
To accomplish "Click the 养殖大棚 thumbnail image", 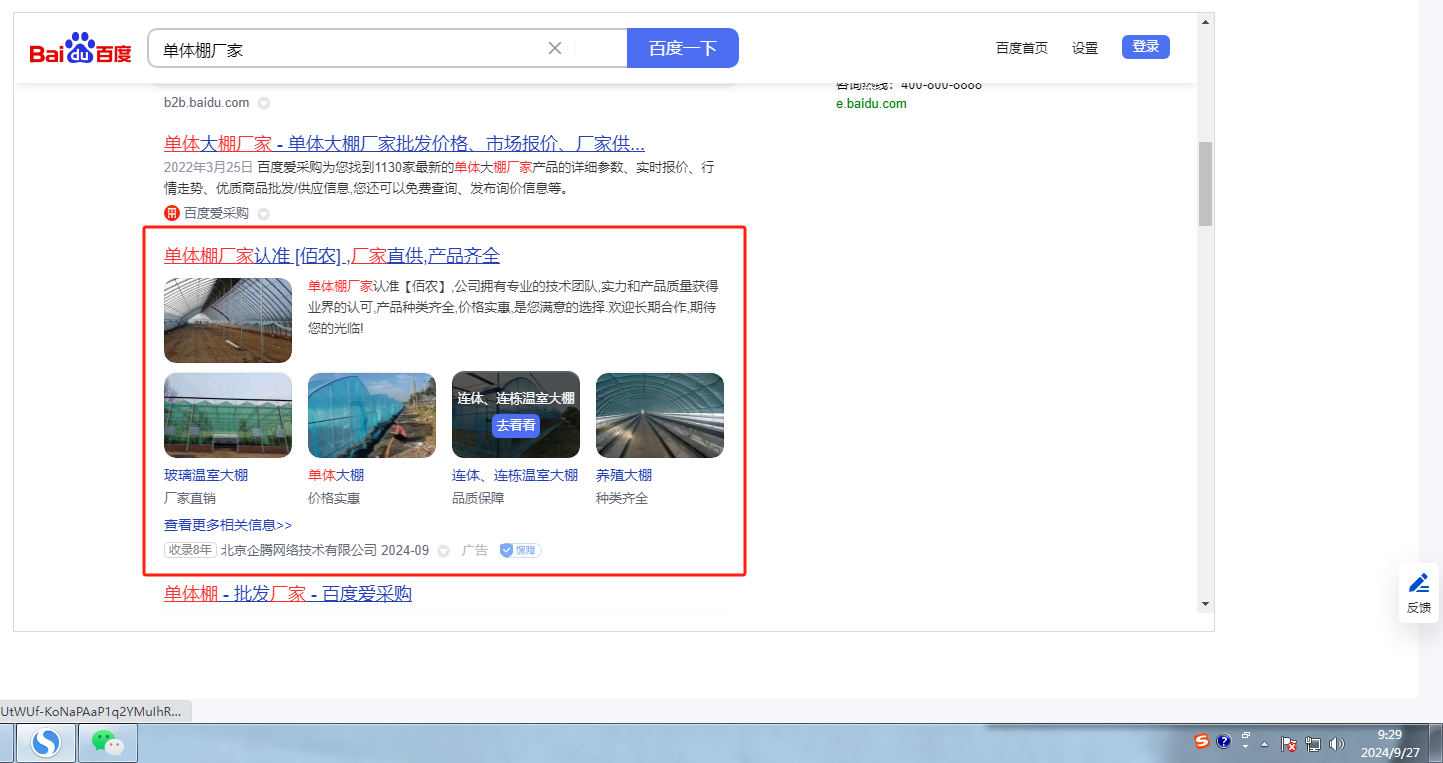I will point(659,415).
